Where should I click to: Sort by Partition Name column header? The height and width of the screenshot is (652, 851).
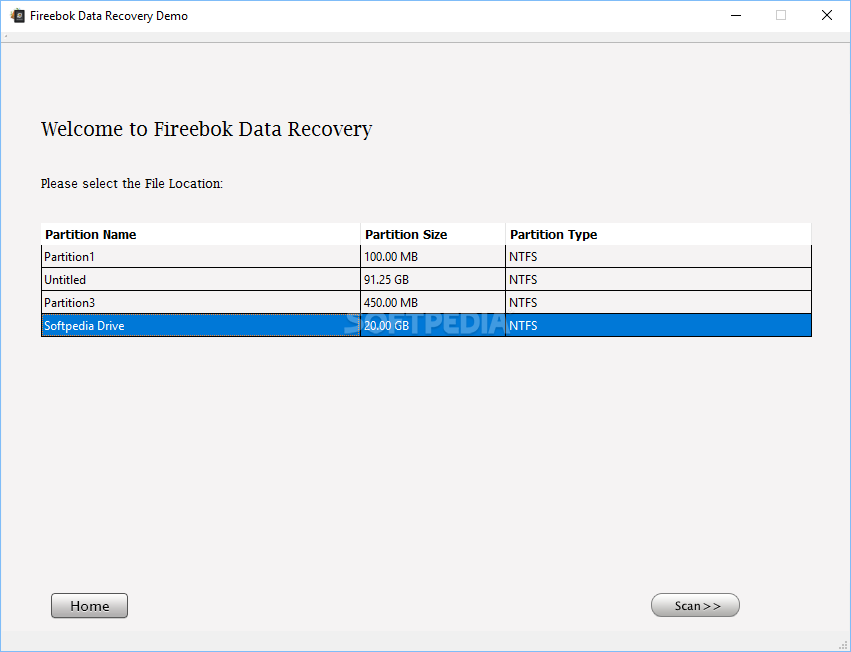[x=201, y=234]
